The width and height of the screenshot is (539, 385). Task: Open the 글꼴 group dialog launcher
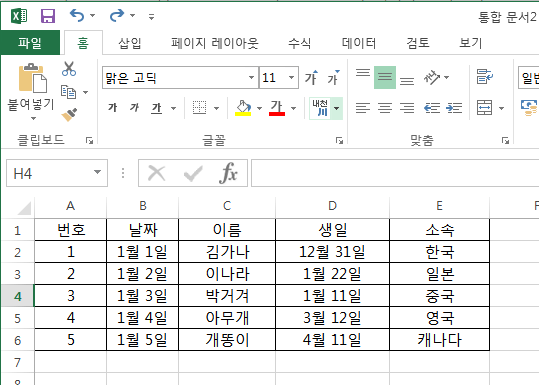[x=339, y=140]
